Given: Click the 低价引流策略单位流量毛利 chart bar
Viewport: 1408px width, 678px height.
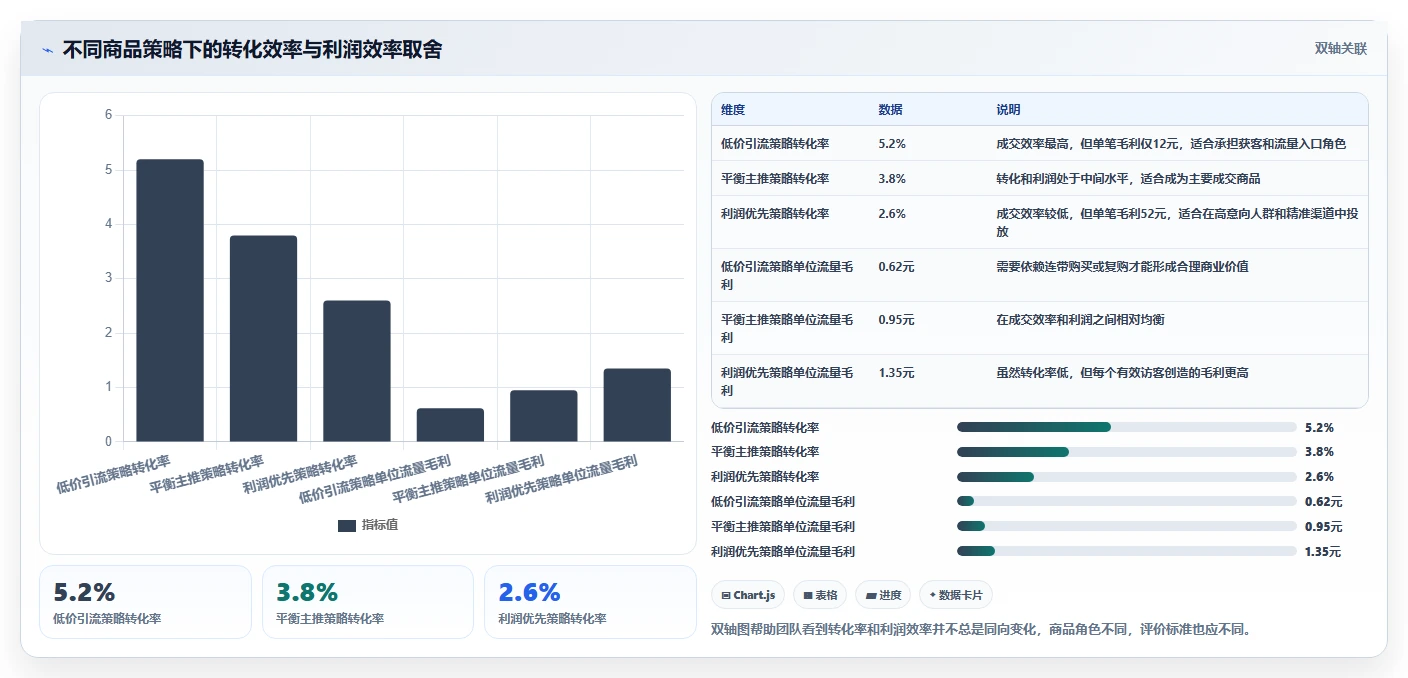Looking at the screenshot, I should point(450,424).
